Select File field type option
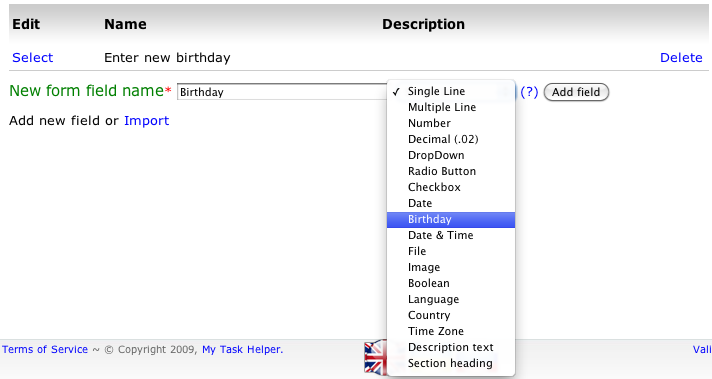The image size is (712, 379). point(450,251)
